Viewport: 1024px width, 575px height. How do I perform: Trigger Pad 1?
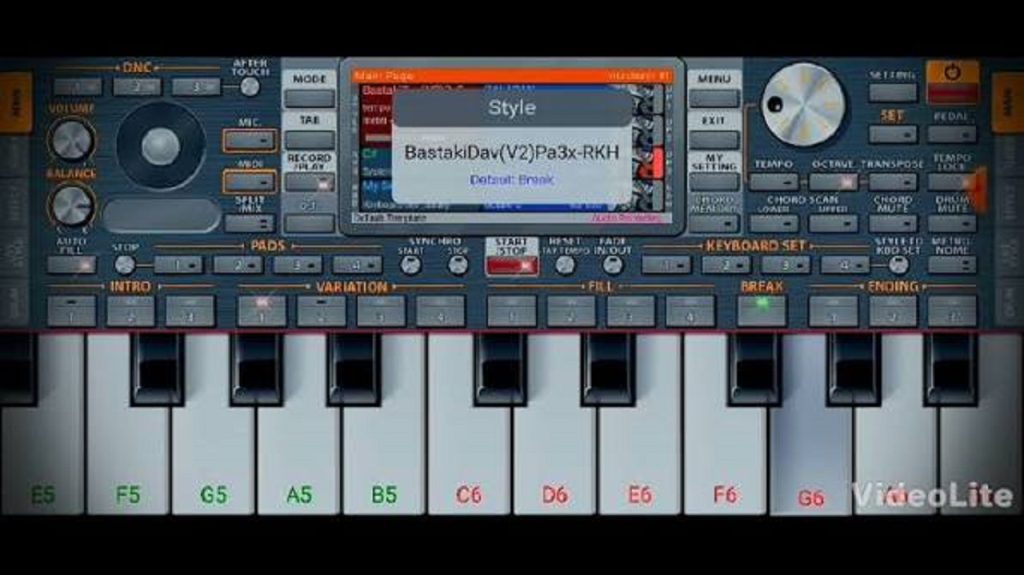(x=178, y=265)
